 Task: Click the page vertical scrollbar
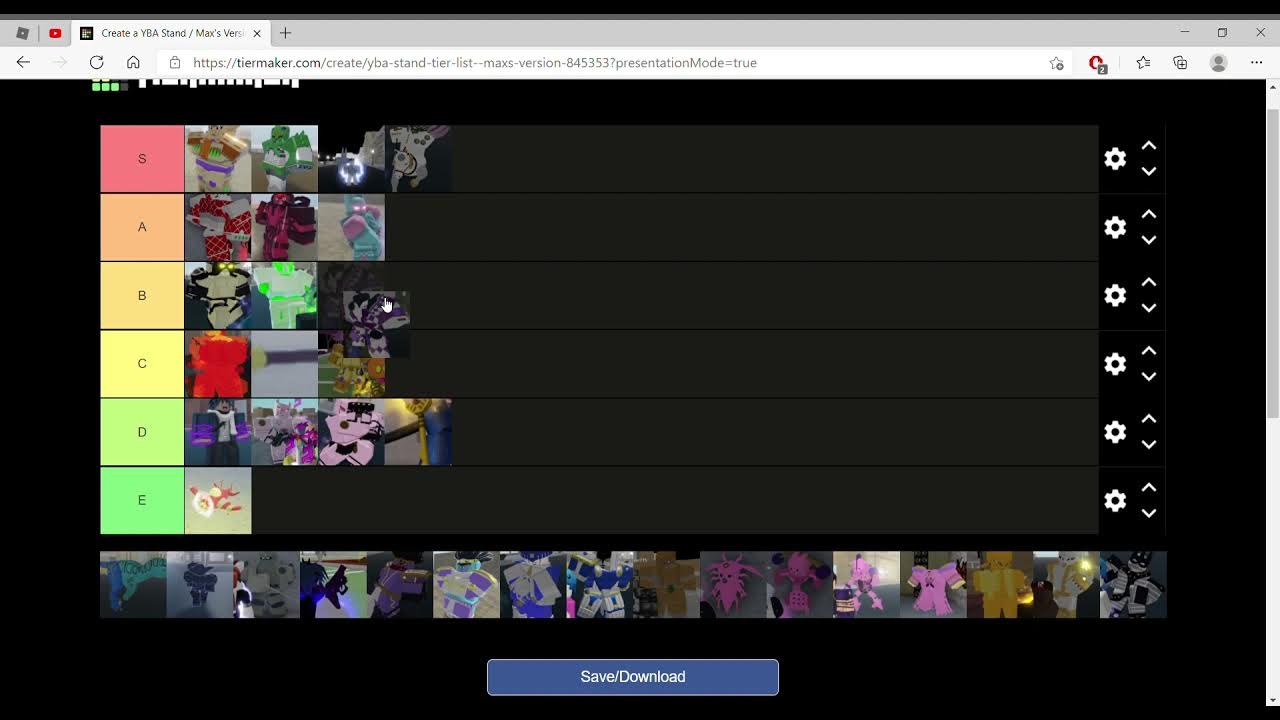click(x=1272, y=264)
